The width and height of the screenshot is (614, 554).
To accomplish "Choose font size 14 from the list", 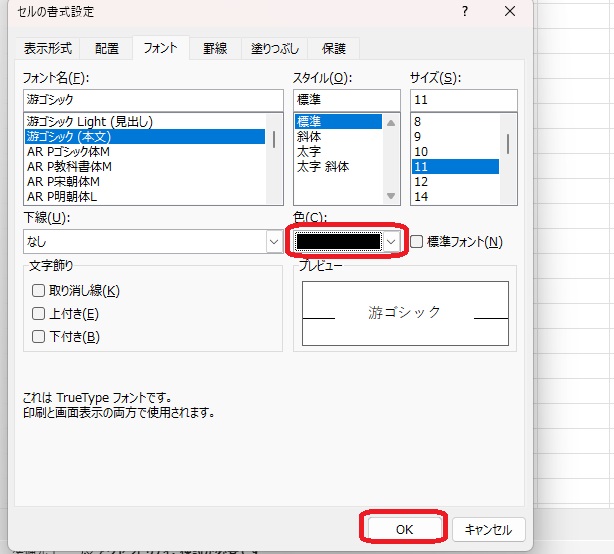I will [421, 198].
